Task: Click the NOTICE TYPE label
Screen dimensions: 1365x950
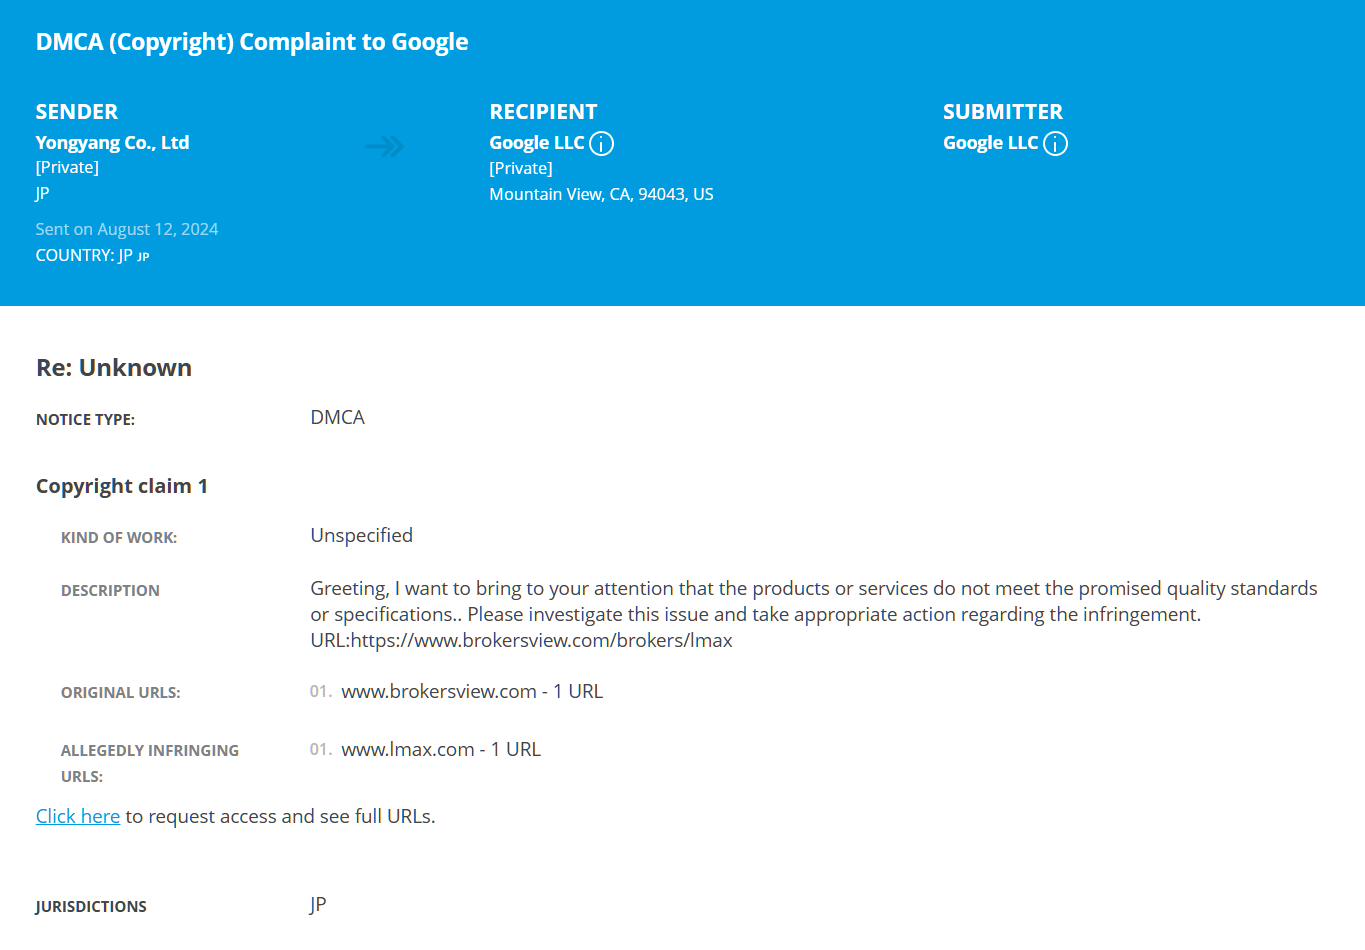Action: point(85,419)
